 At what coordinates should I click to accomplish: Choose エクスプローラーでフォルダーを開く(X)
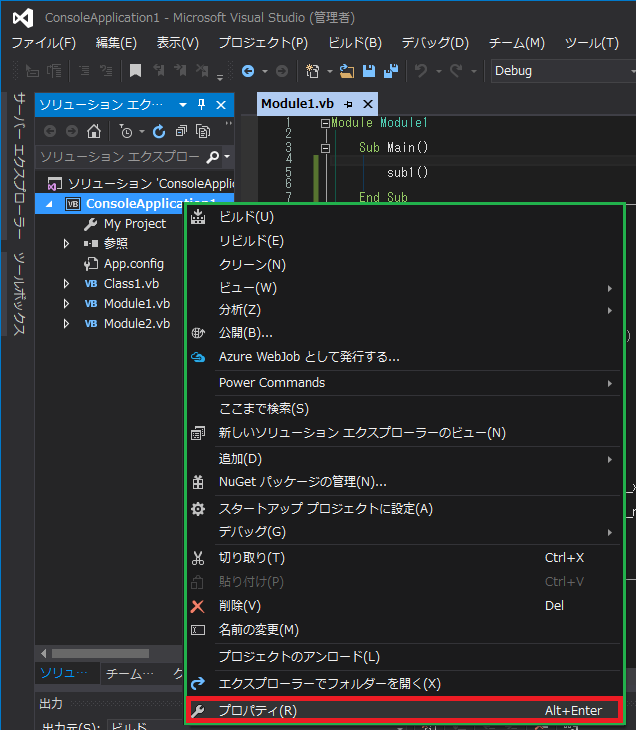tap(405, 683)
